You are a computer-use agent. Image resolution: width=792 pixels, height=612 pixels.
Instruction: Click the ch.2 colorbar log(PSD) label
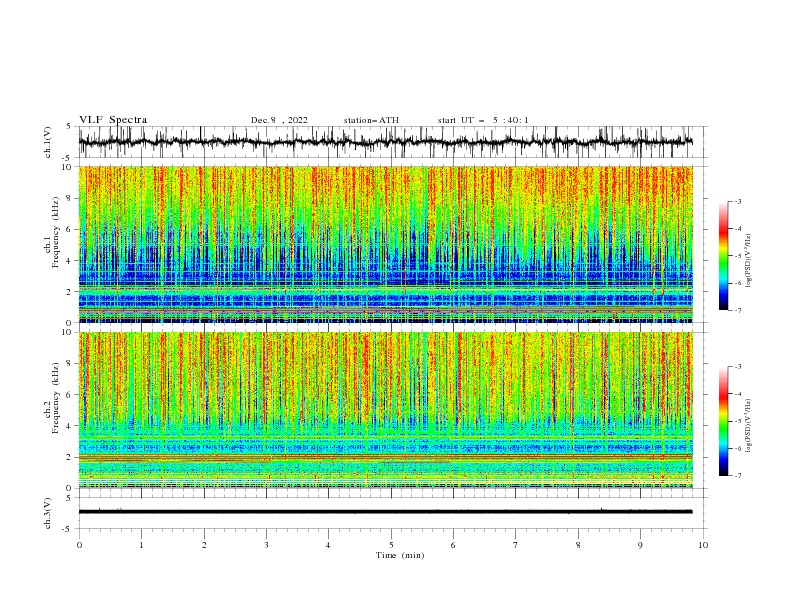point(748,425)
